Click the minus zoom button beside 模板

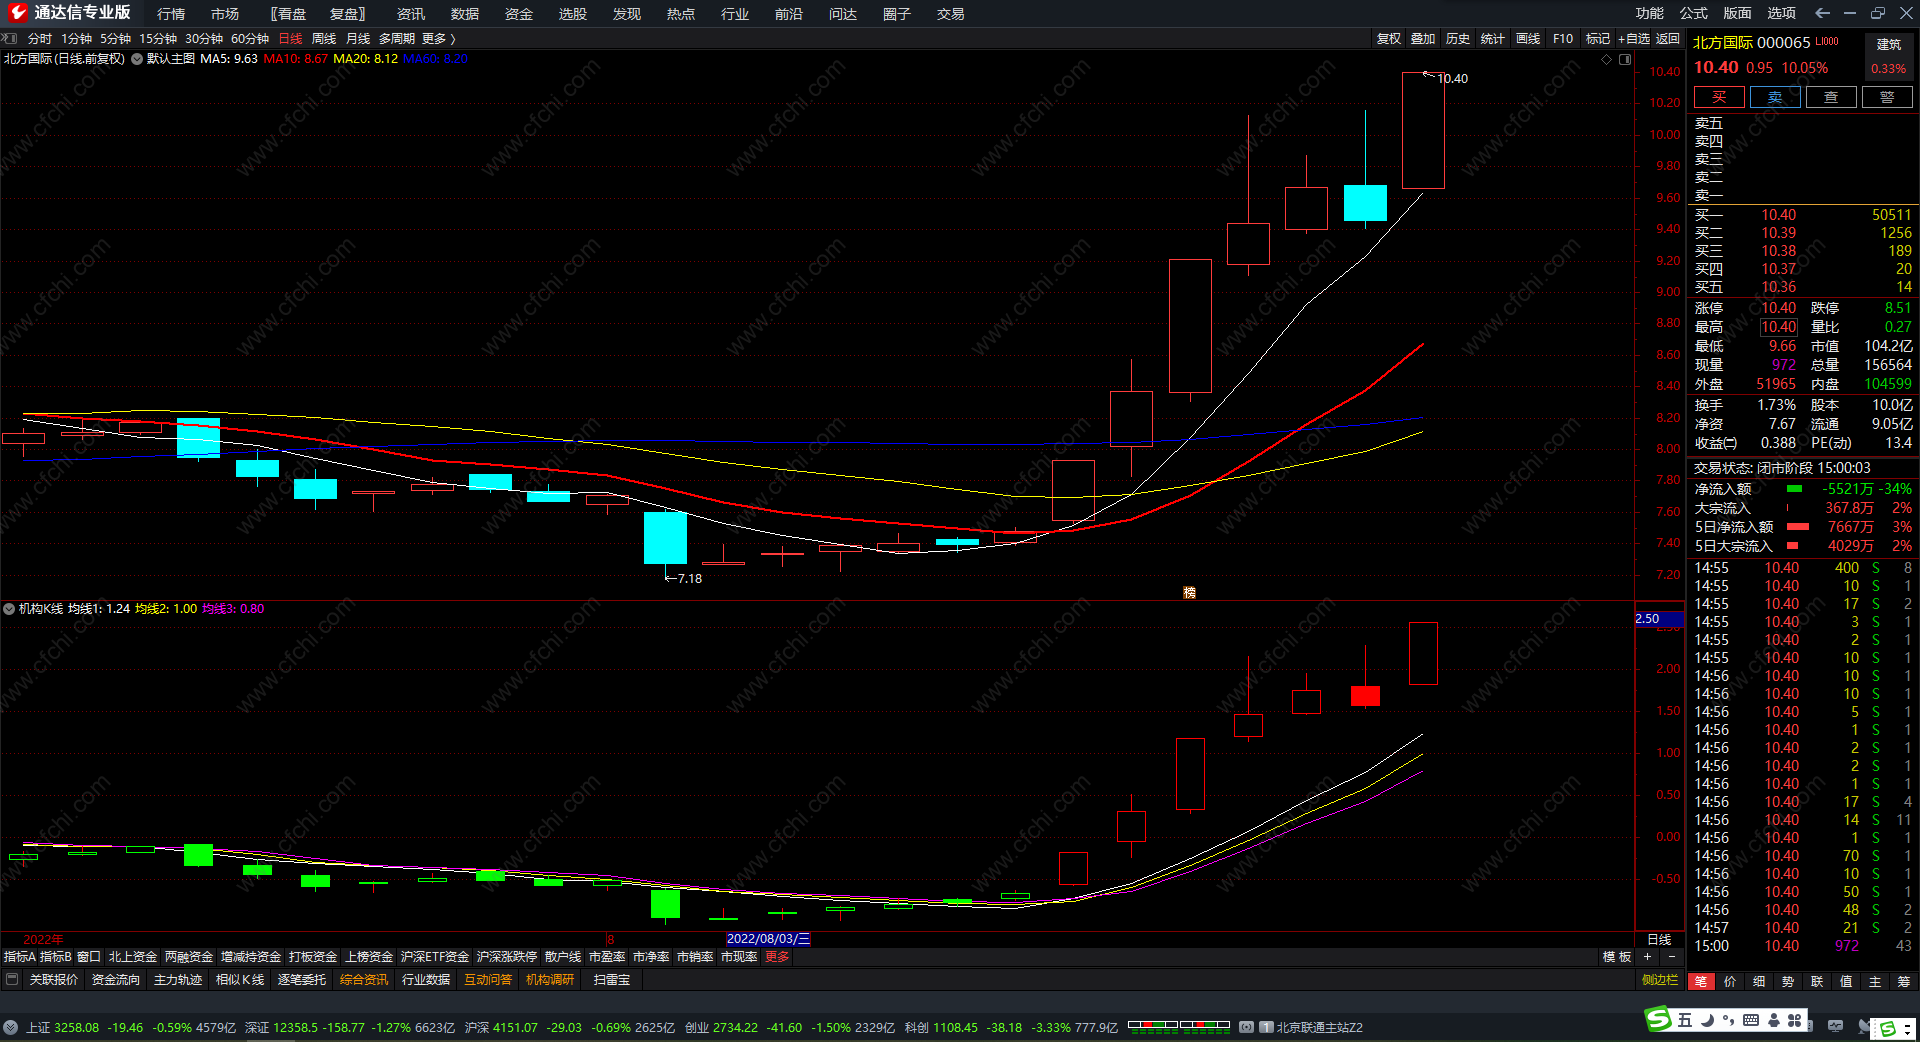point(1671,957)
